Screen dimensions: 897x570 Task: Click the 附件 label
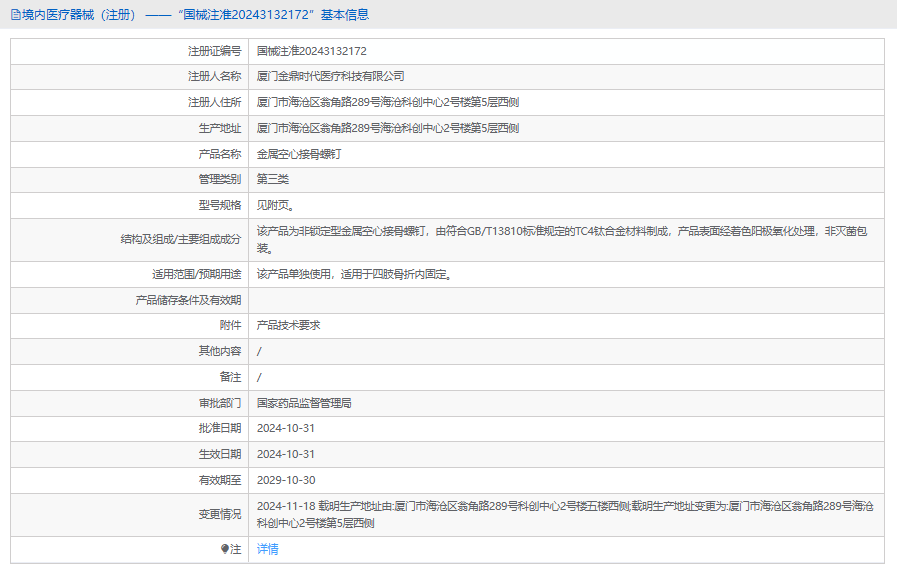(x=231, y=326)
